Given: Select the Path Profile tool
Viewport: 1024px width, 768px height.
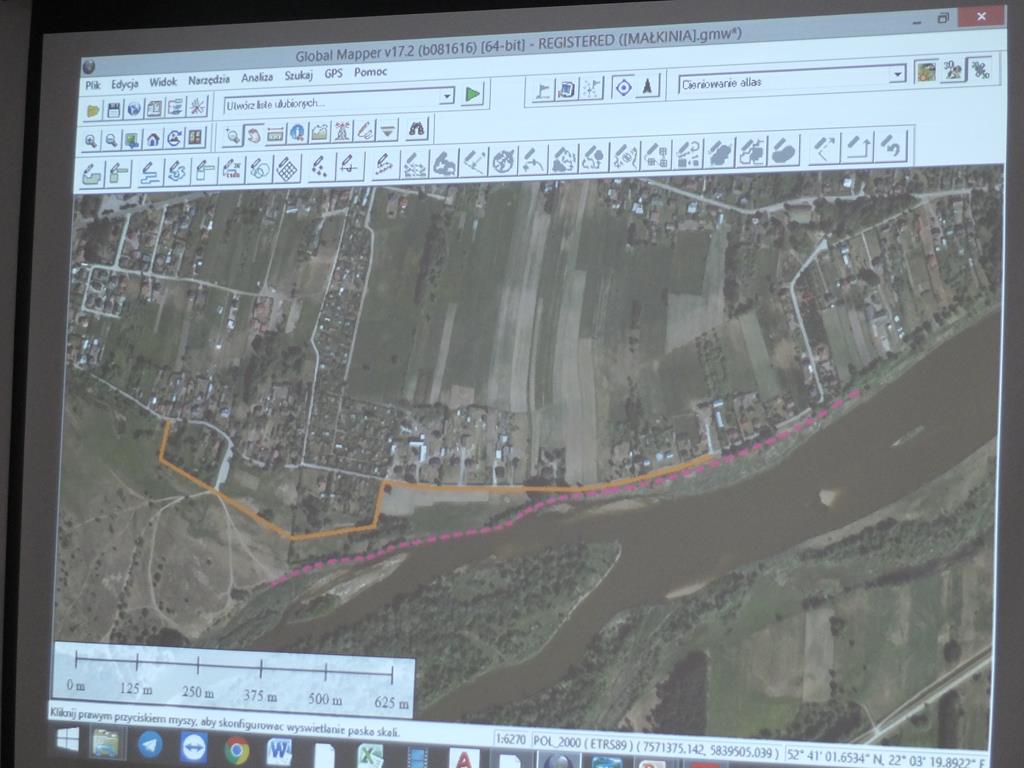Looking at the screenshot, I should (319, 133).
